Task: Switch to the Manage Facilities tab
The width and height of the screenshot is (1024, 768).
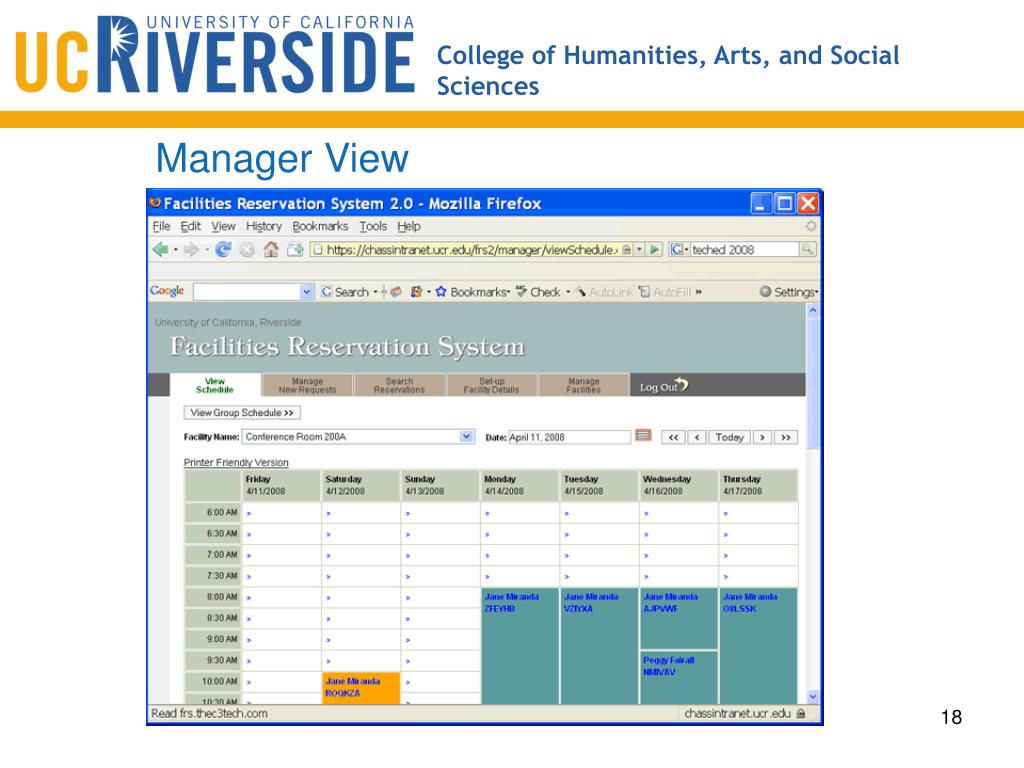Action: pyautogui.click(x=583, y=385)
